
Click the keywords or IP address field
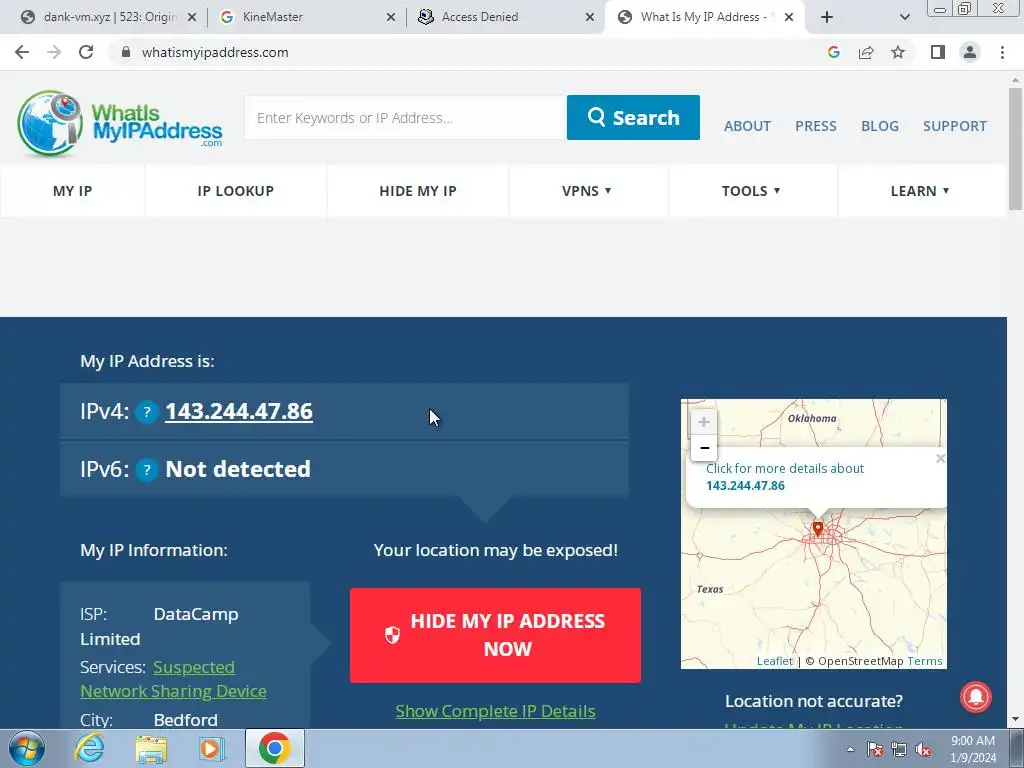(406, 118)
